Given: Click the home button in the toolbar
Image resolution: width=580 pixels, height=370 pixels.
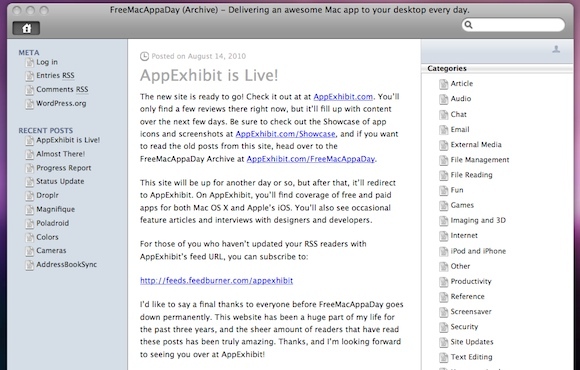Looking at the screenshot, I should click(26, 28).
